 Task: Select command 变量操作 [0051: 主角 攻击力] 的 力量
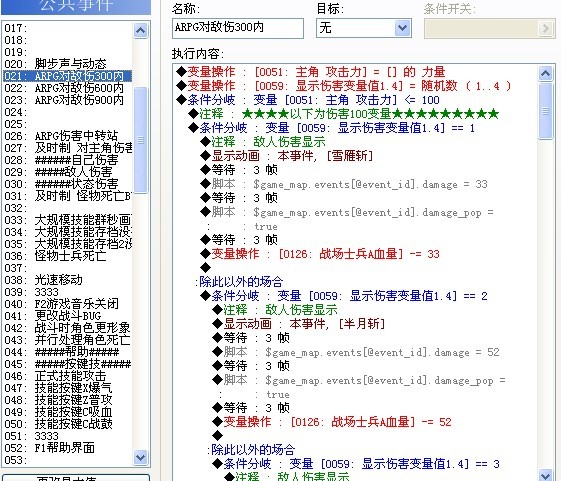pyautogui.click(x=311, y=72)
